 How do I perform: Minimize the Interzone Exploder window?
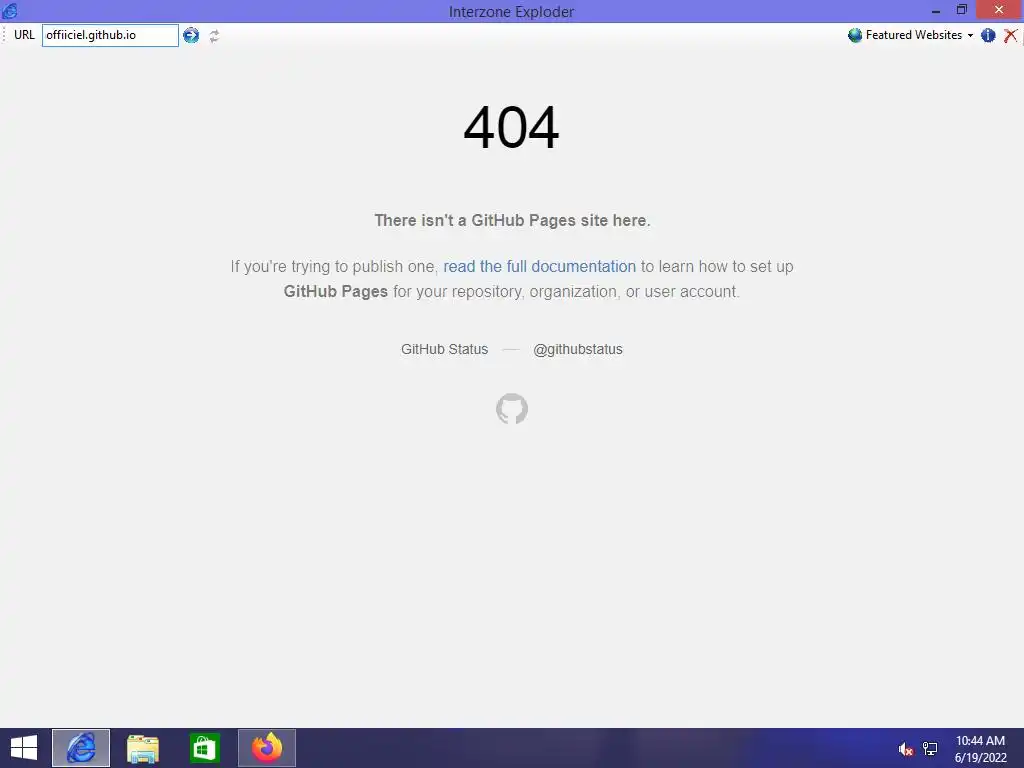[936, 11]
